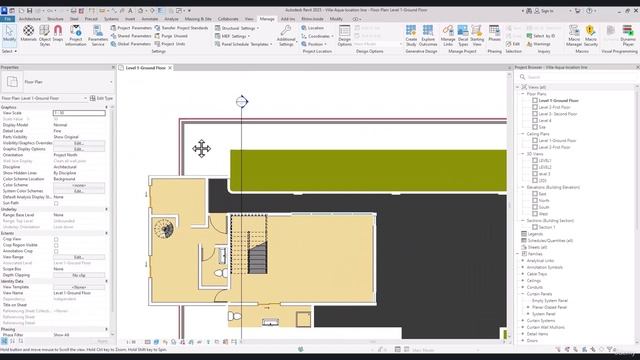Open Project Information
The height and width of the screenshot is (360, 640).
[x=76, y=35]
